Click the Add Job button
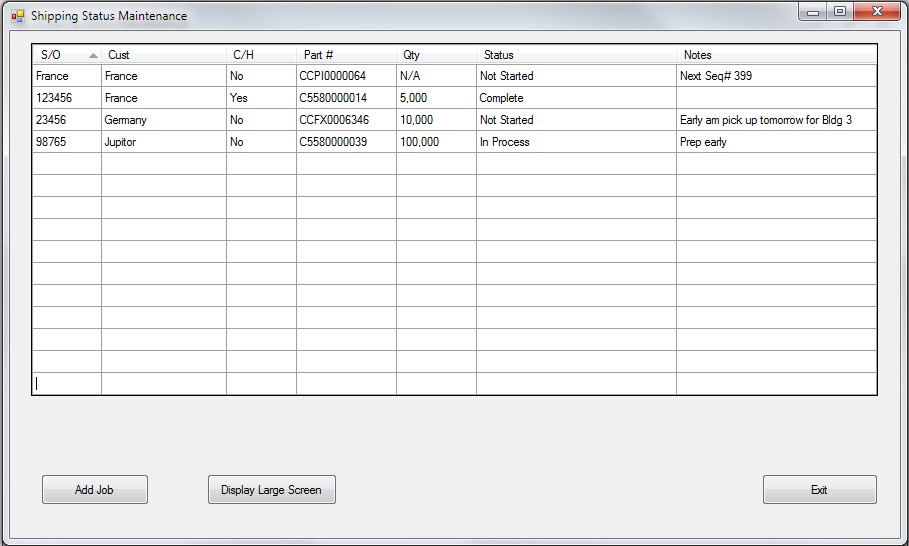Screen dimensions: 909x546 coord(94,490)
